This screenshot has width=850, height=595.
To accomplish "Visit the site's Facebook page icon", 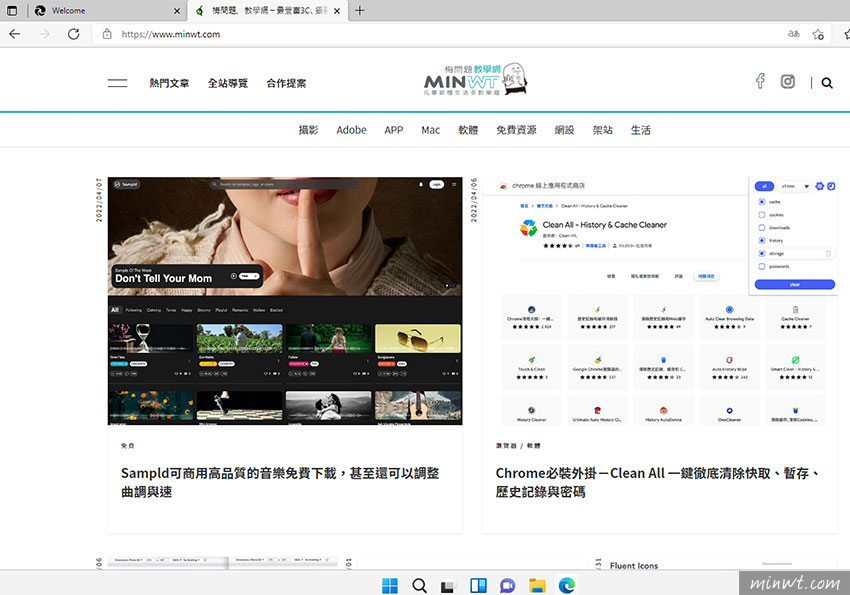I will [x=760, y=81].
